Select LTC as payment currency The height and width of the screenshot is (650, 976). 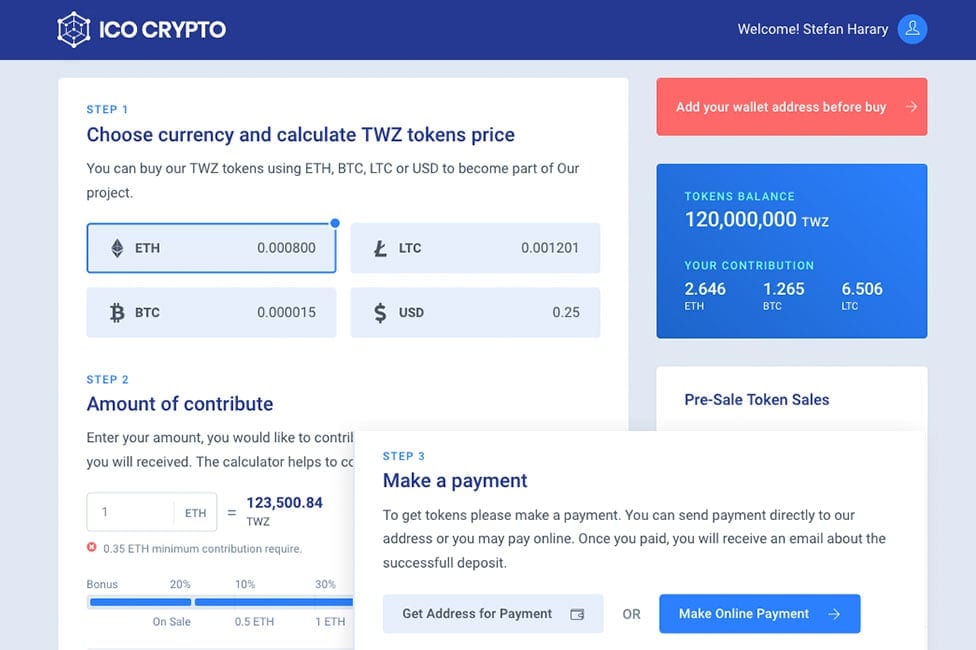coord(475,248)
